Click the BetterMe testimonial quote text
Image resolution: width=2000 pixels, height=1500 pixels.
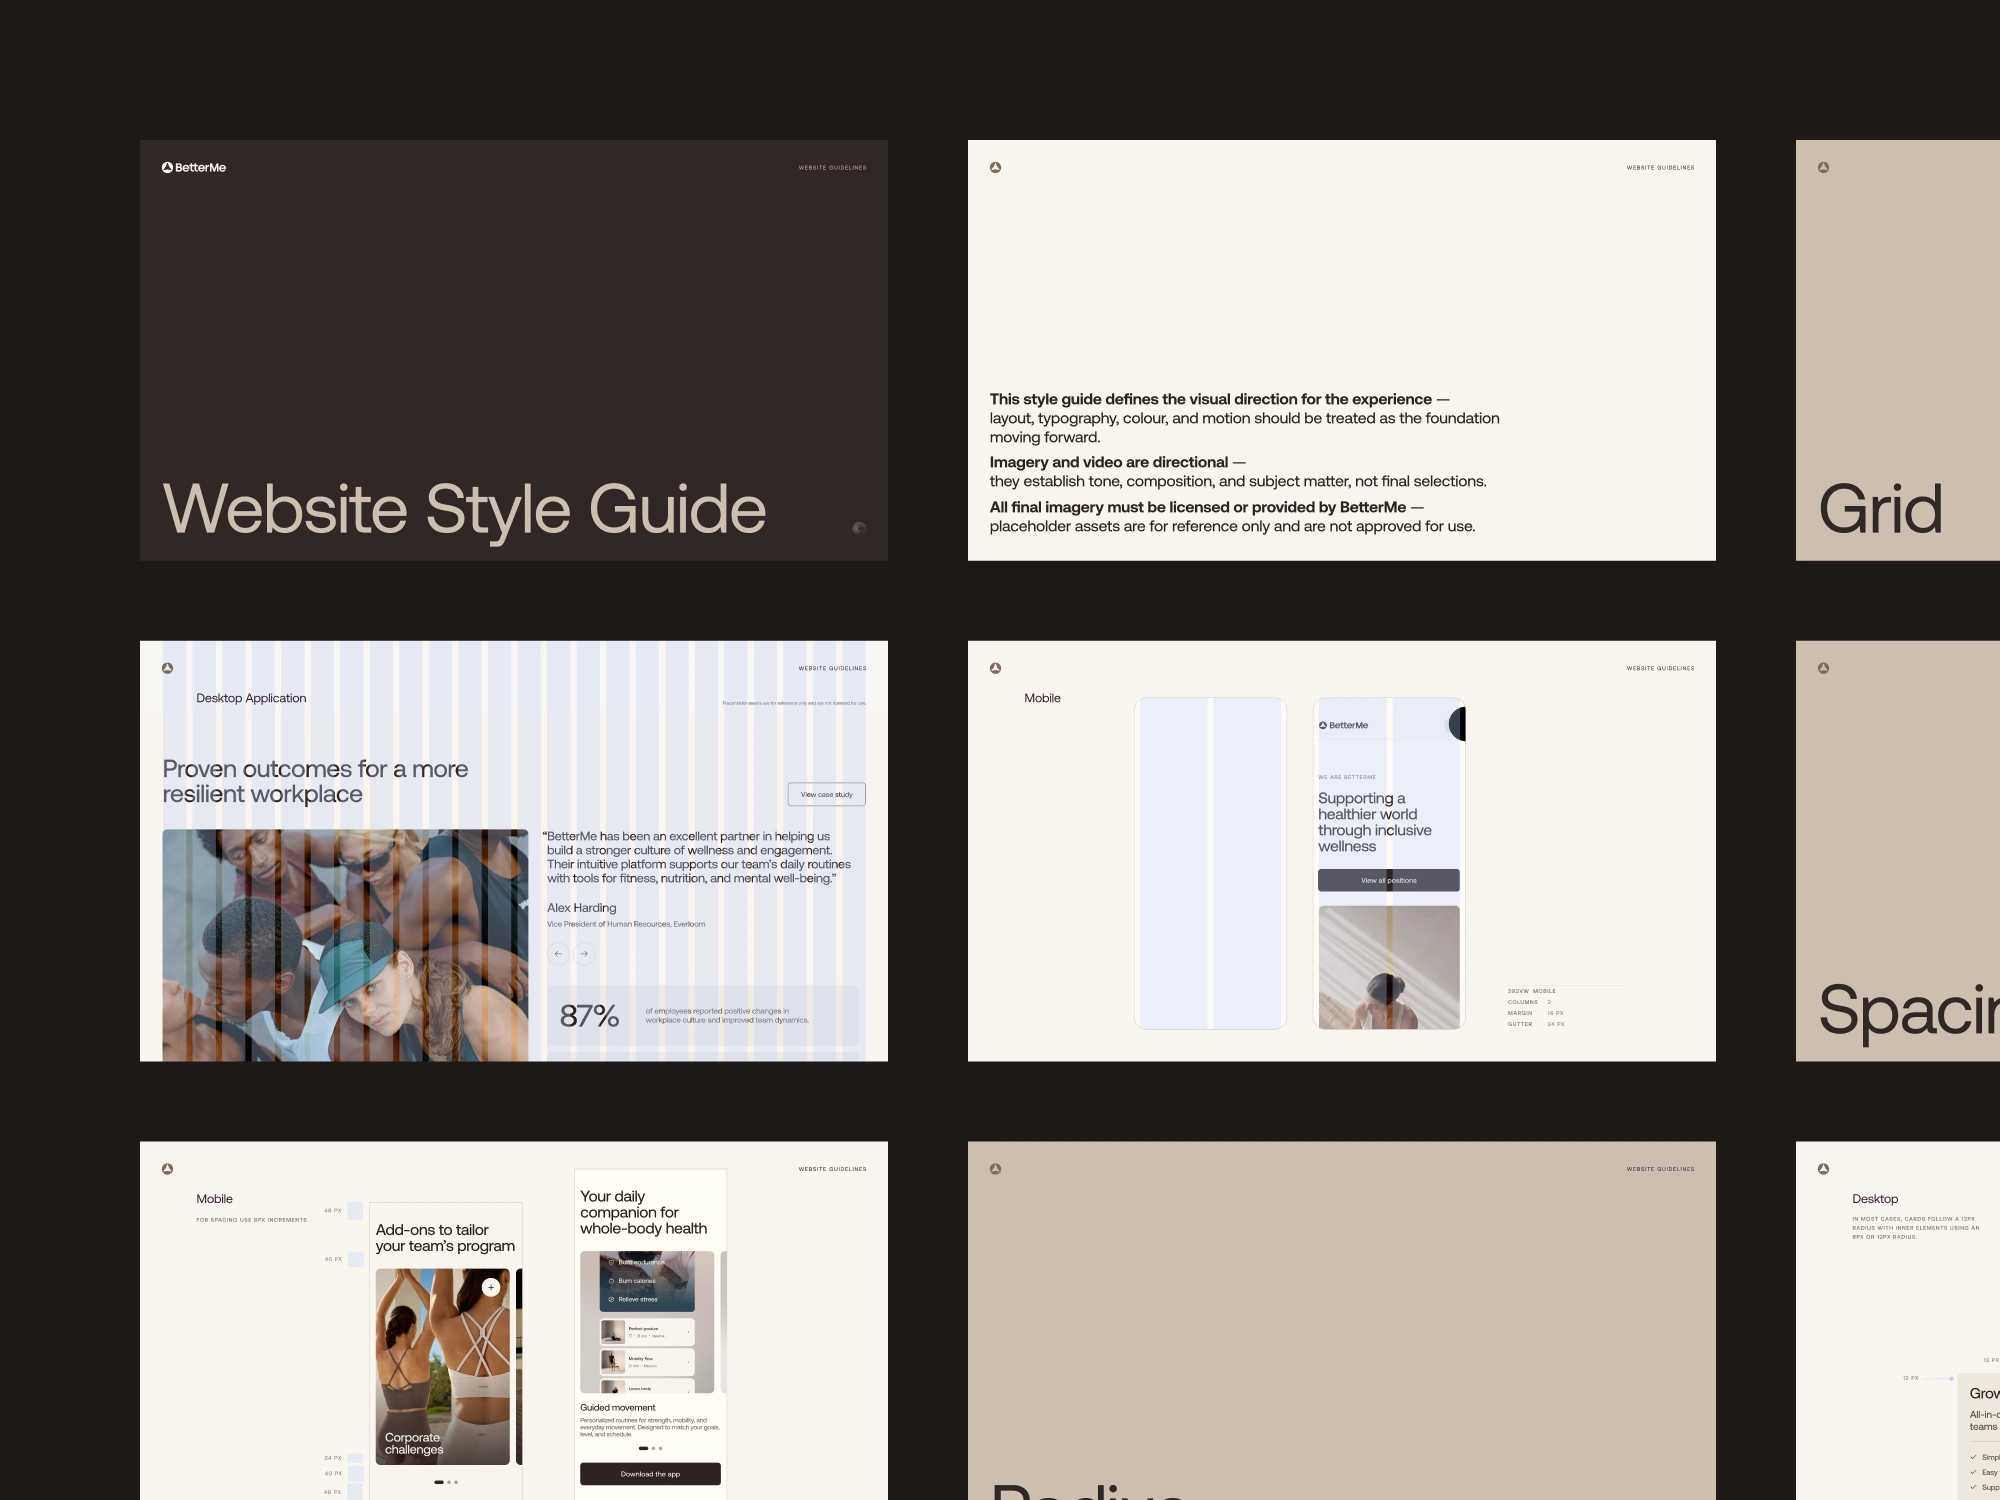(697, 857)
